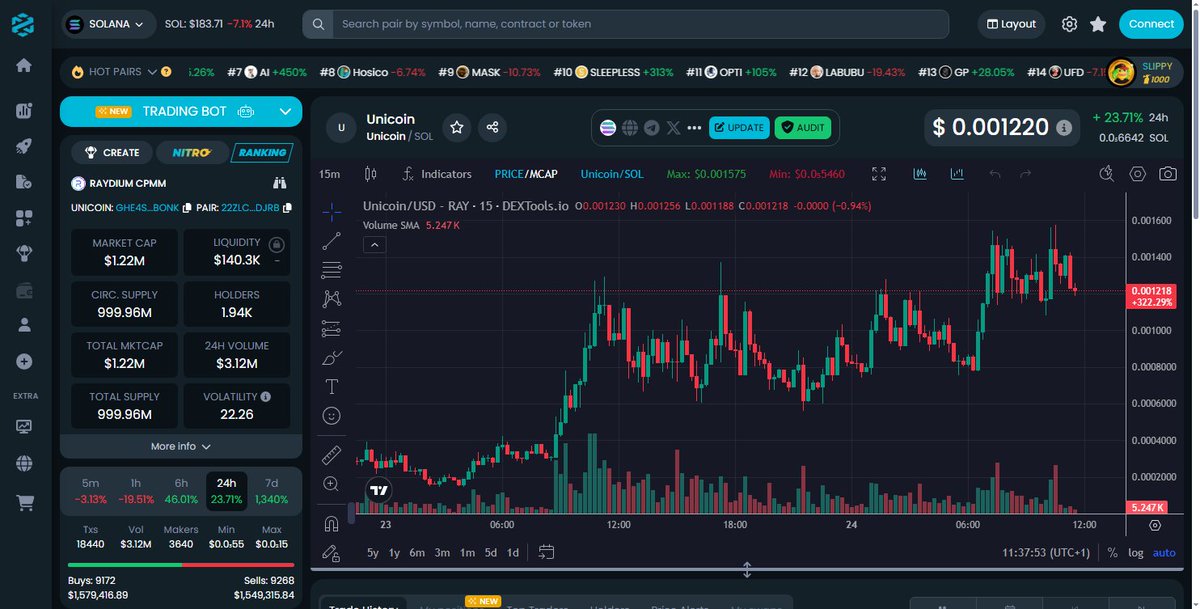Screen dimensions: 1200x609
Task: Select the 5m change tab
Action: coord(90,491)
